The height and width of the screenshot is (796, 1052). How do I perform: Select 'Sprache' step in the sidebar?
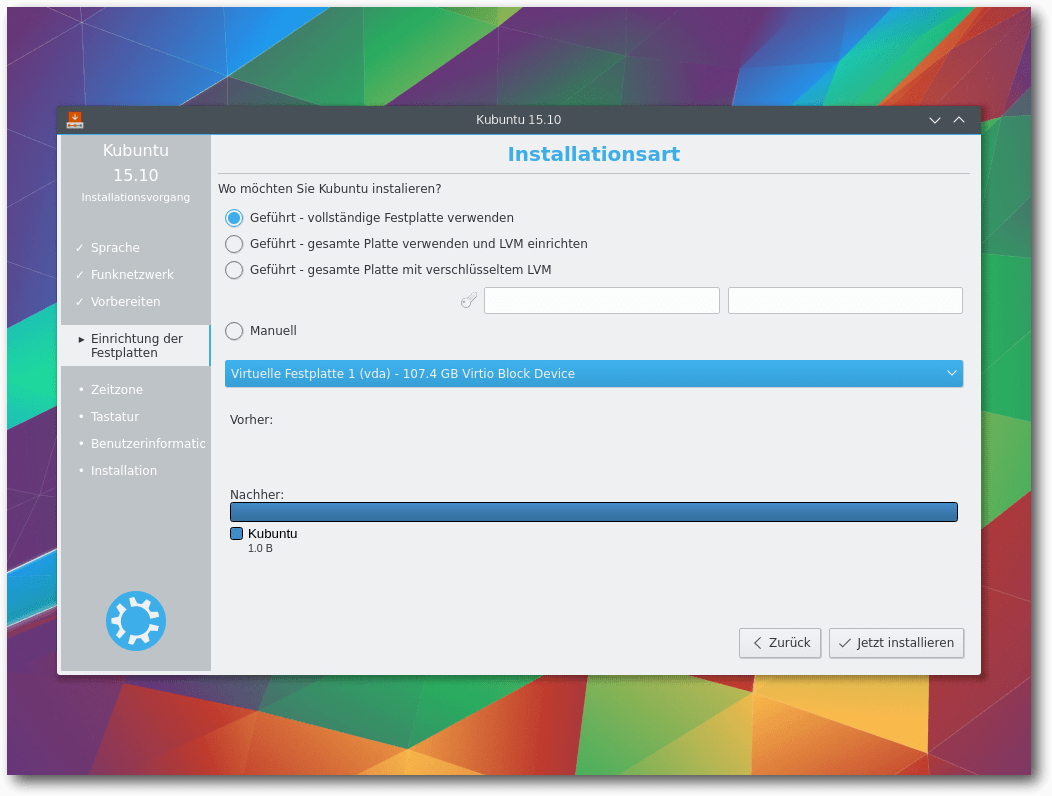[115, 248]
